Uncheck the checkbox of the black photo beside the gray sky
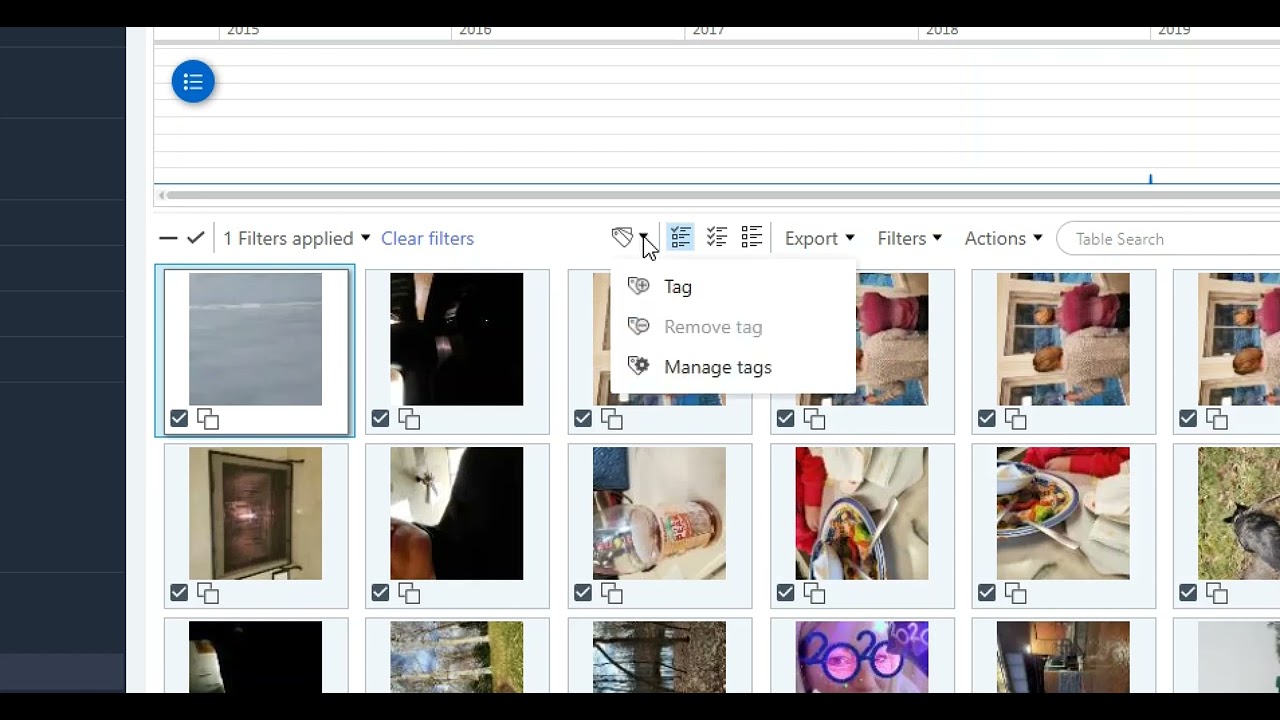Image resolution: width=1280 pixels, height=720 pixels. (380, 419)
